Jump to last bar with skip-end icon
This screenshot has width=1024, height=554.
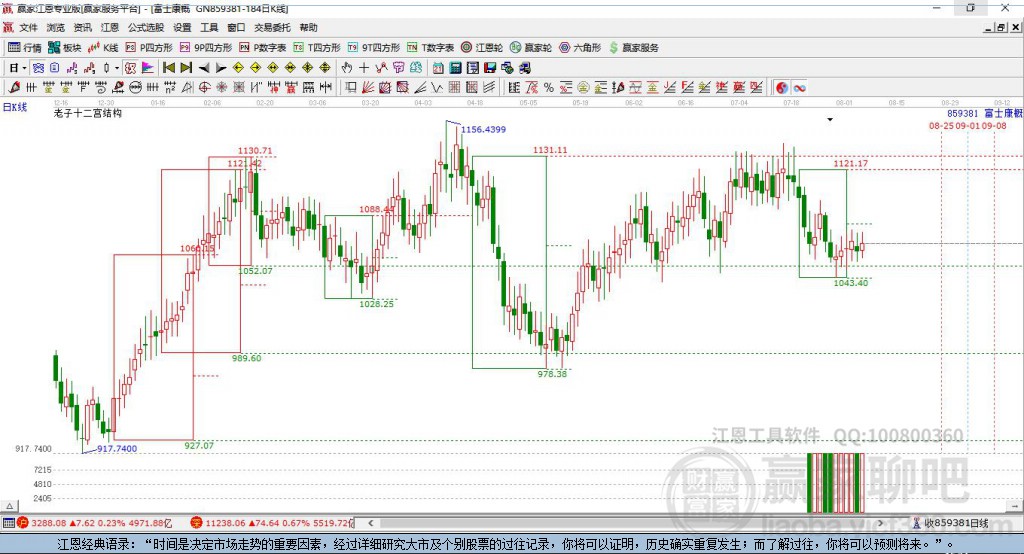coord(186,68)
